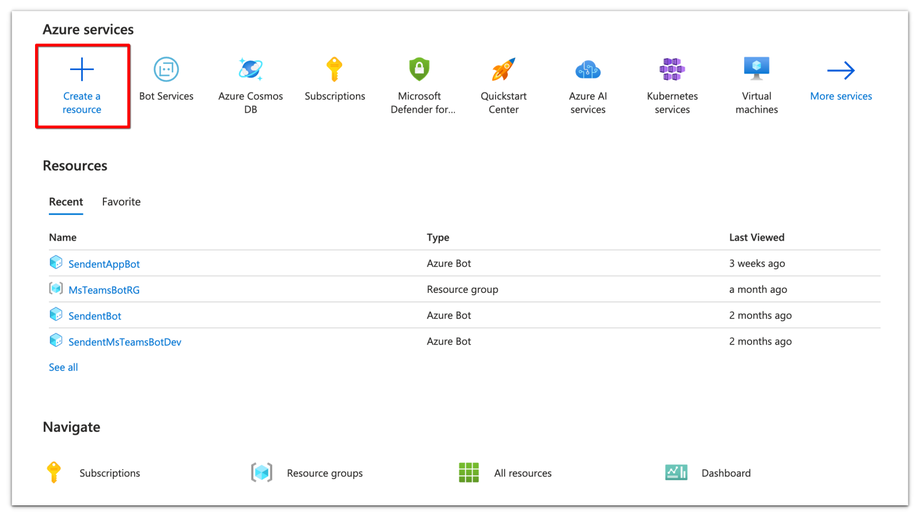Click Azure Bot type in SendentAppBot row
920x518 pixels.
click(449, 263)
